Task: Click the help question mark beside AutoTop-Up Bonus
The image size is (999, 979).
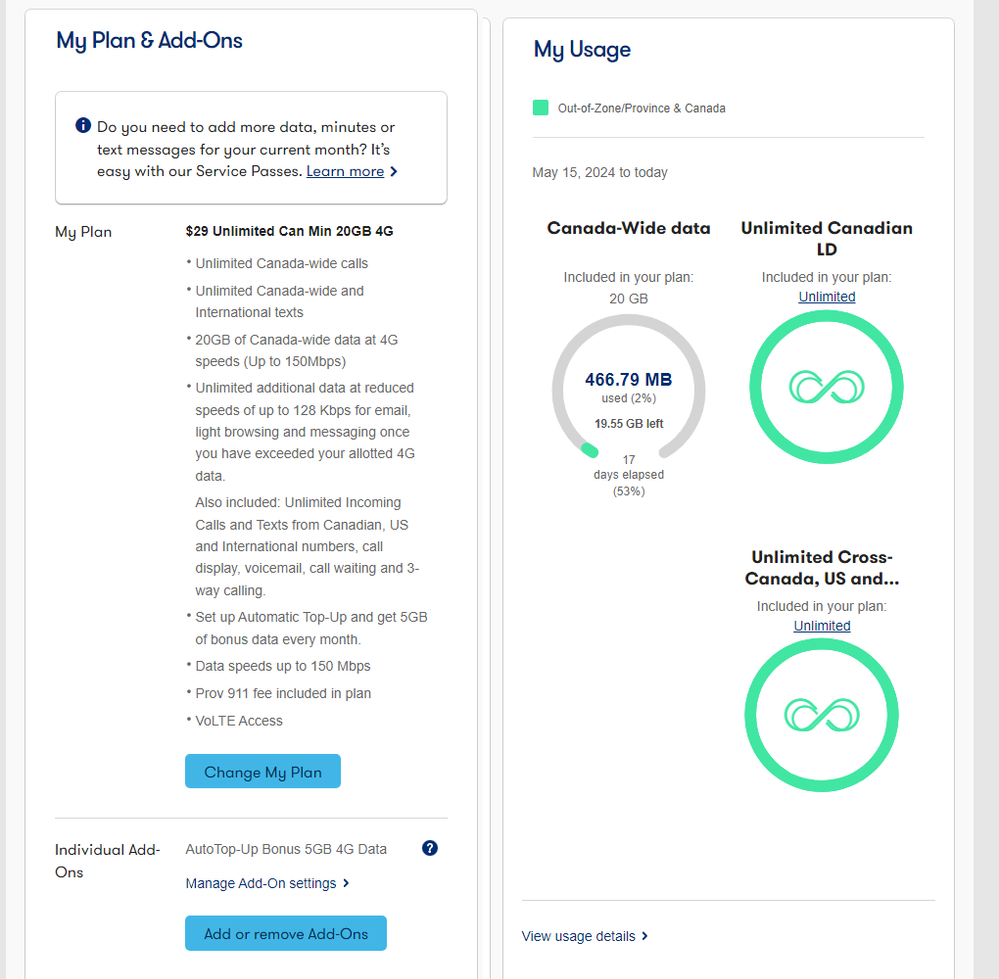Action: point(430,848)
